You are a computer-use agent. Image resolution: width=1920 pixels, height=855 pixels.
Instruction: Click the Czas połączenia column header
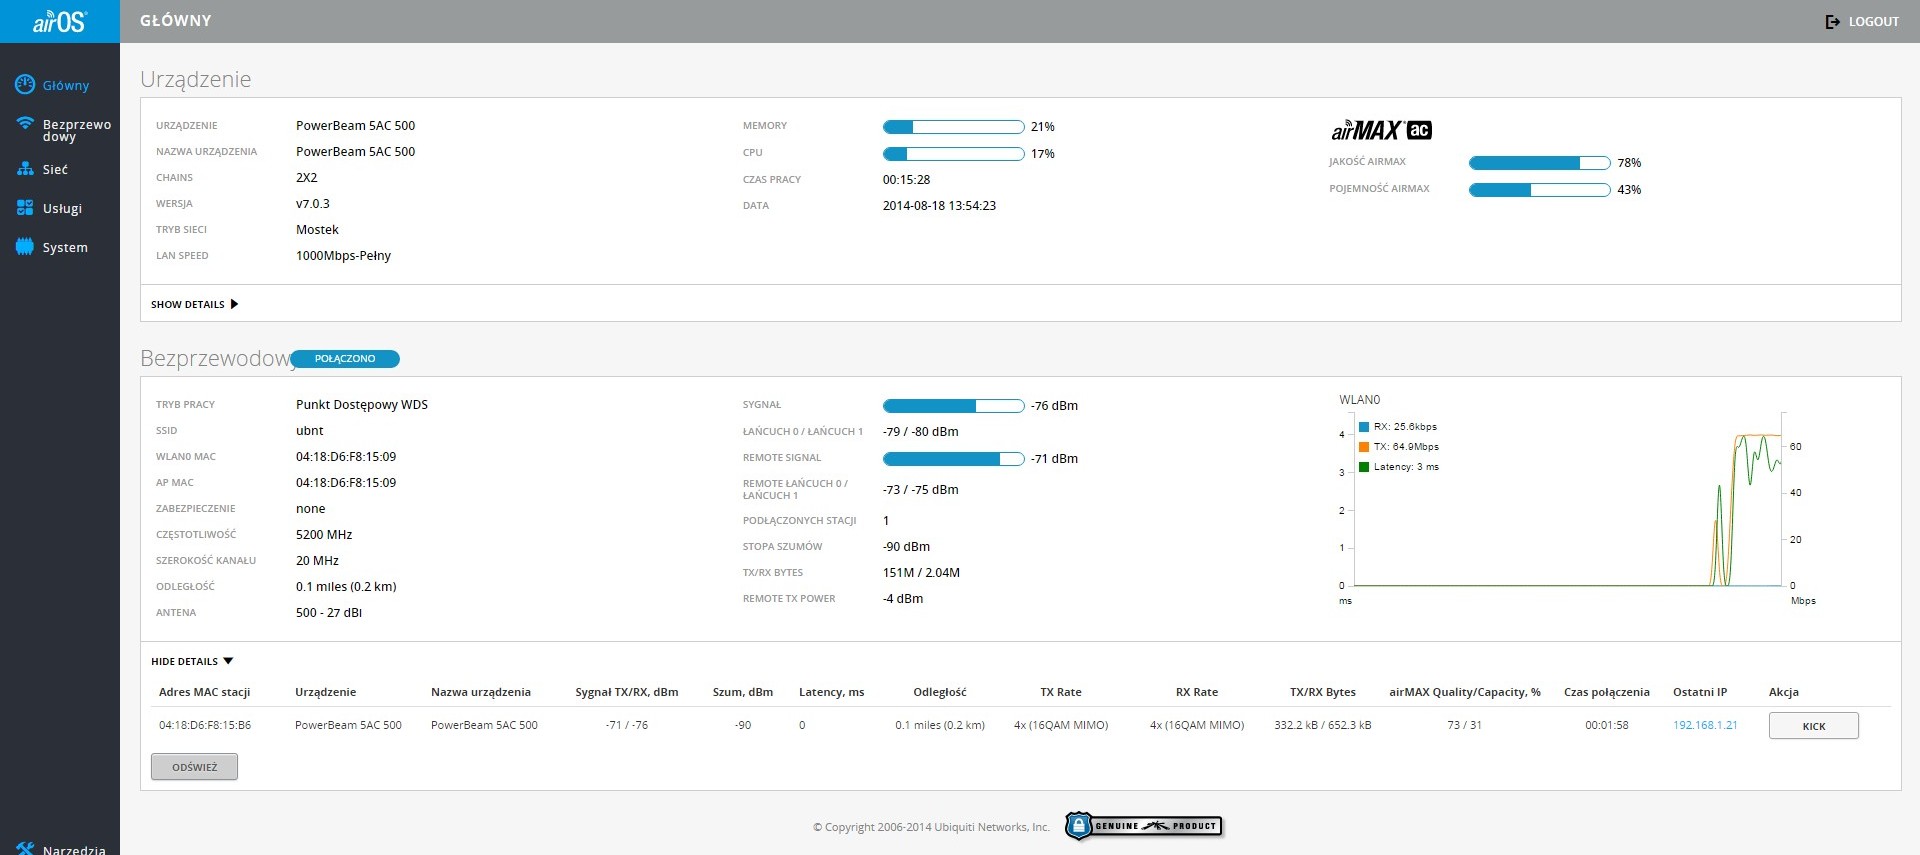tap(1607, 692)
